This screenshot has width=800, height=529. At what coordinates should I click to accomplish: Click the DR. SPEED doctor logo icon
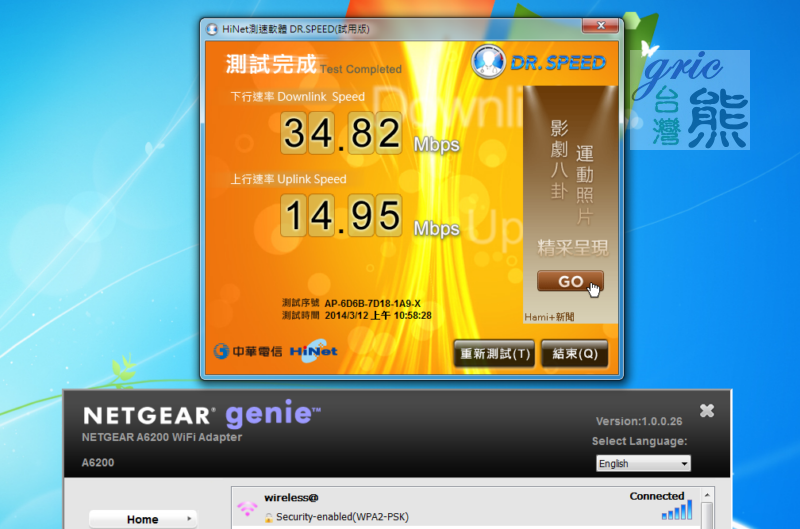pos(488,62)
